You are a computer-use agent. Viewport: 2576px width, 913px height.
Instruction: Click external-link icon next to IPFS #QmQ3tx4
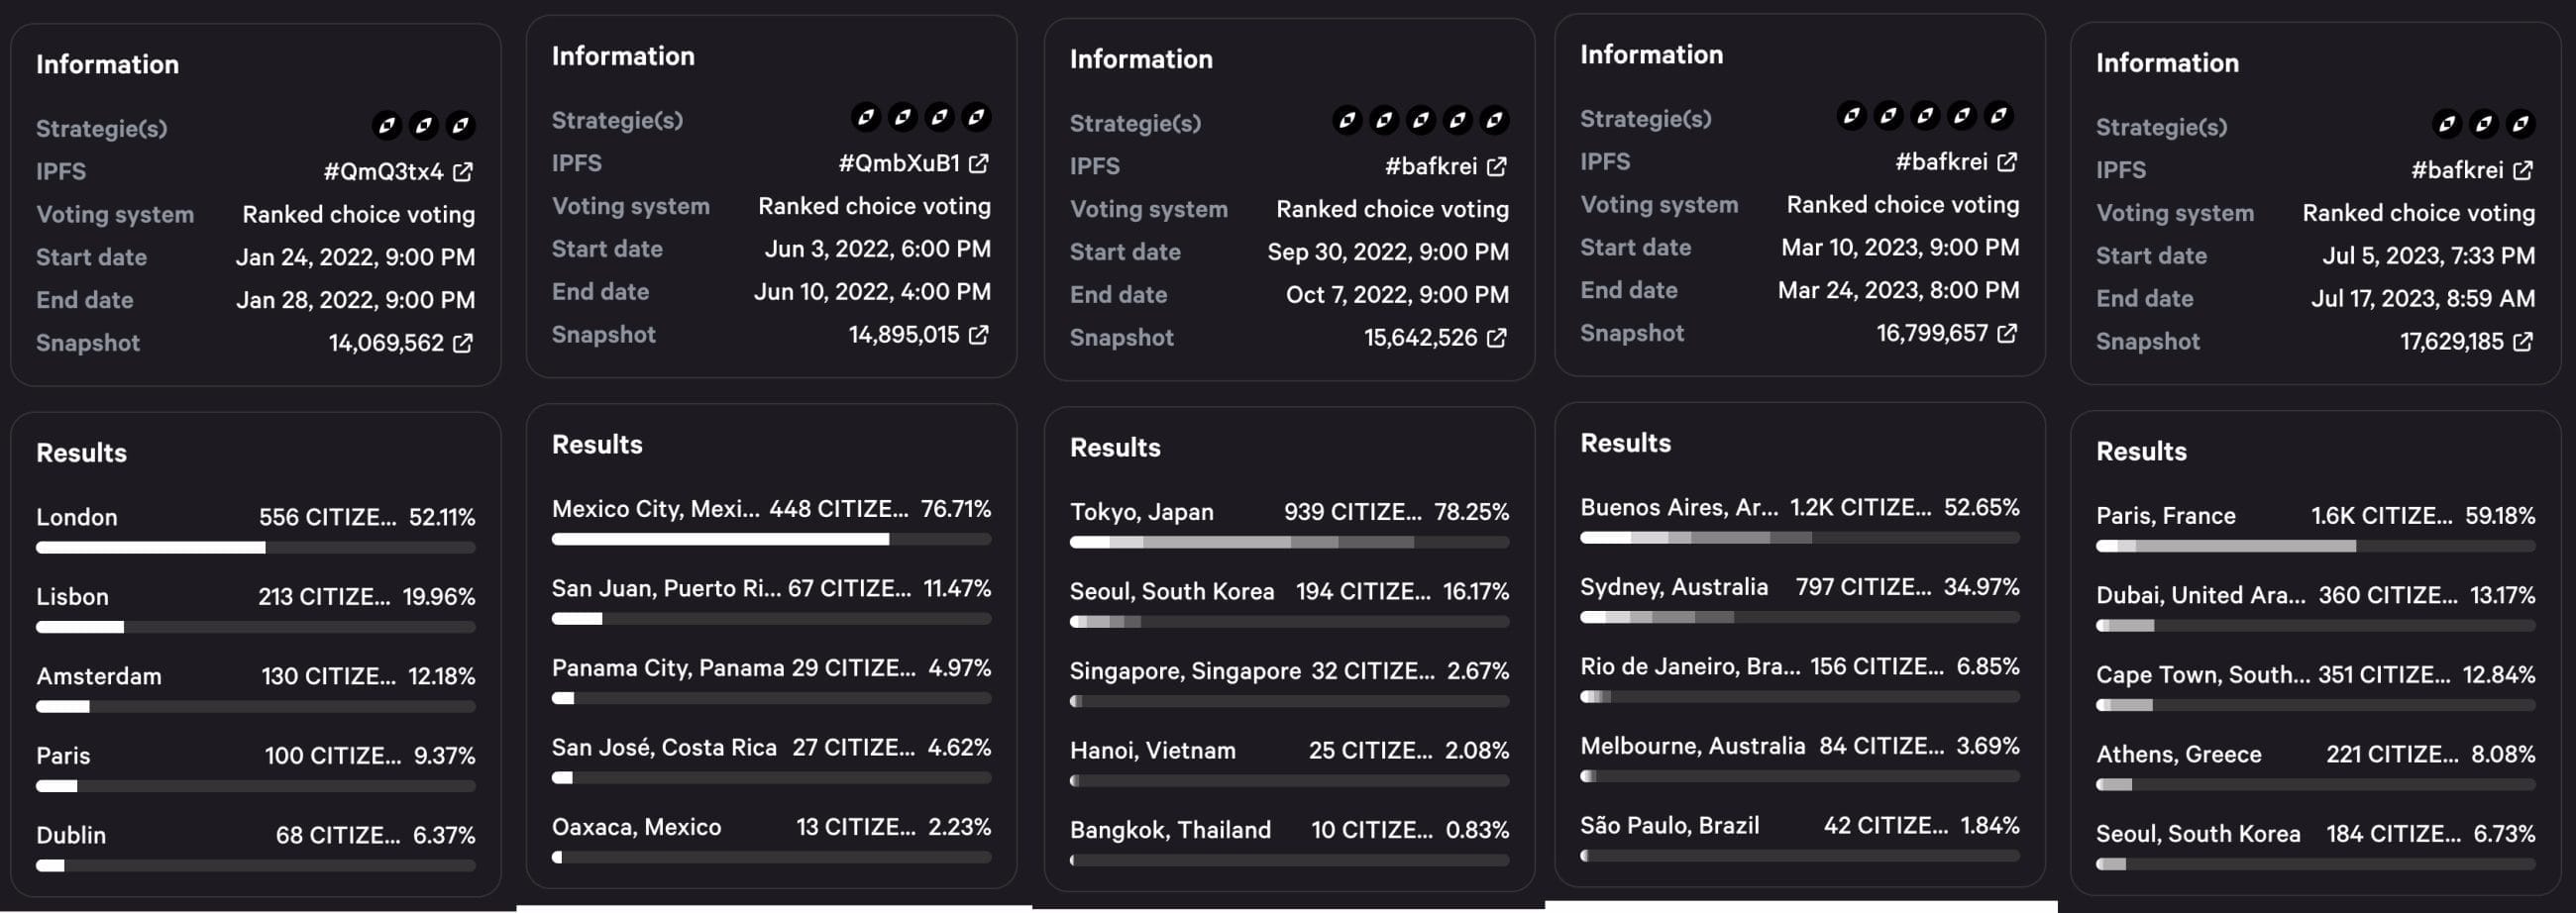[462, 172]
